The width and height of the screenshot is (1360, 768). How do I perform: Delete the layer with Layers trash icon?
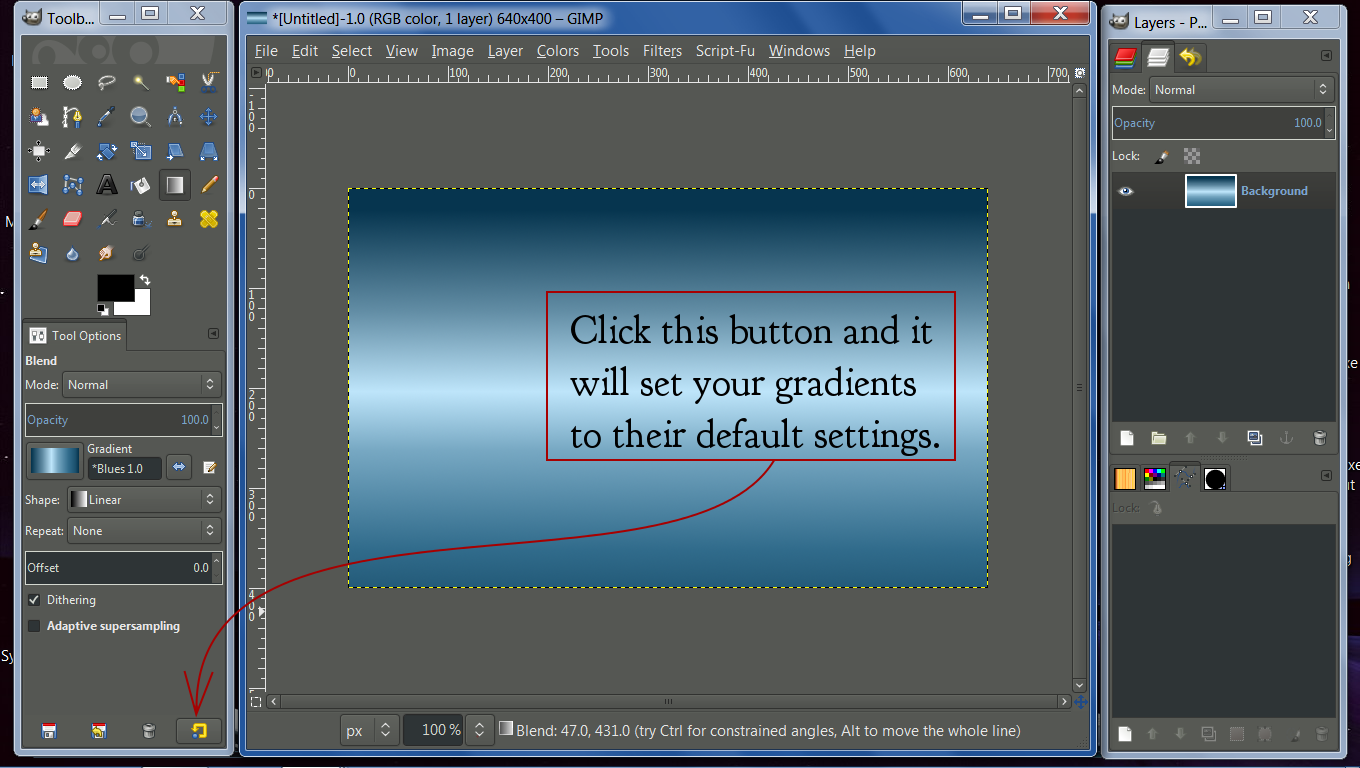[x=1319, y=437]
